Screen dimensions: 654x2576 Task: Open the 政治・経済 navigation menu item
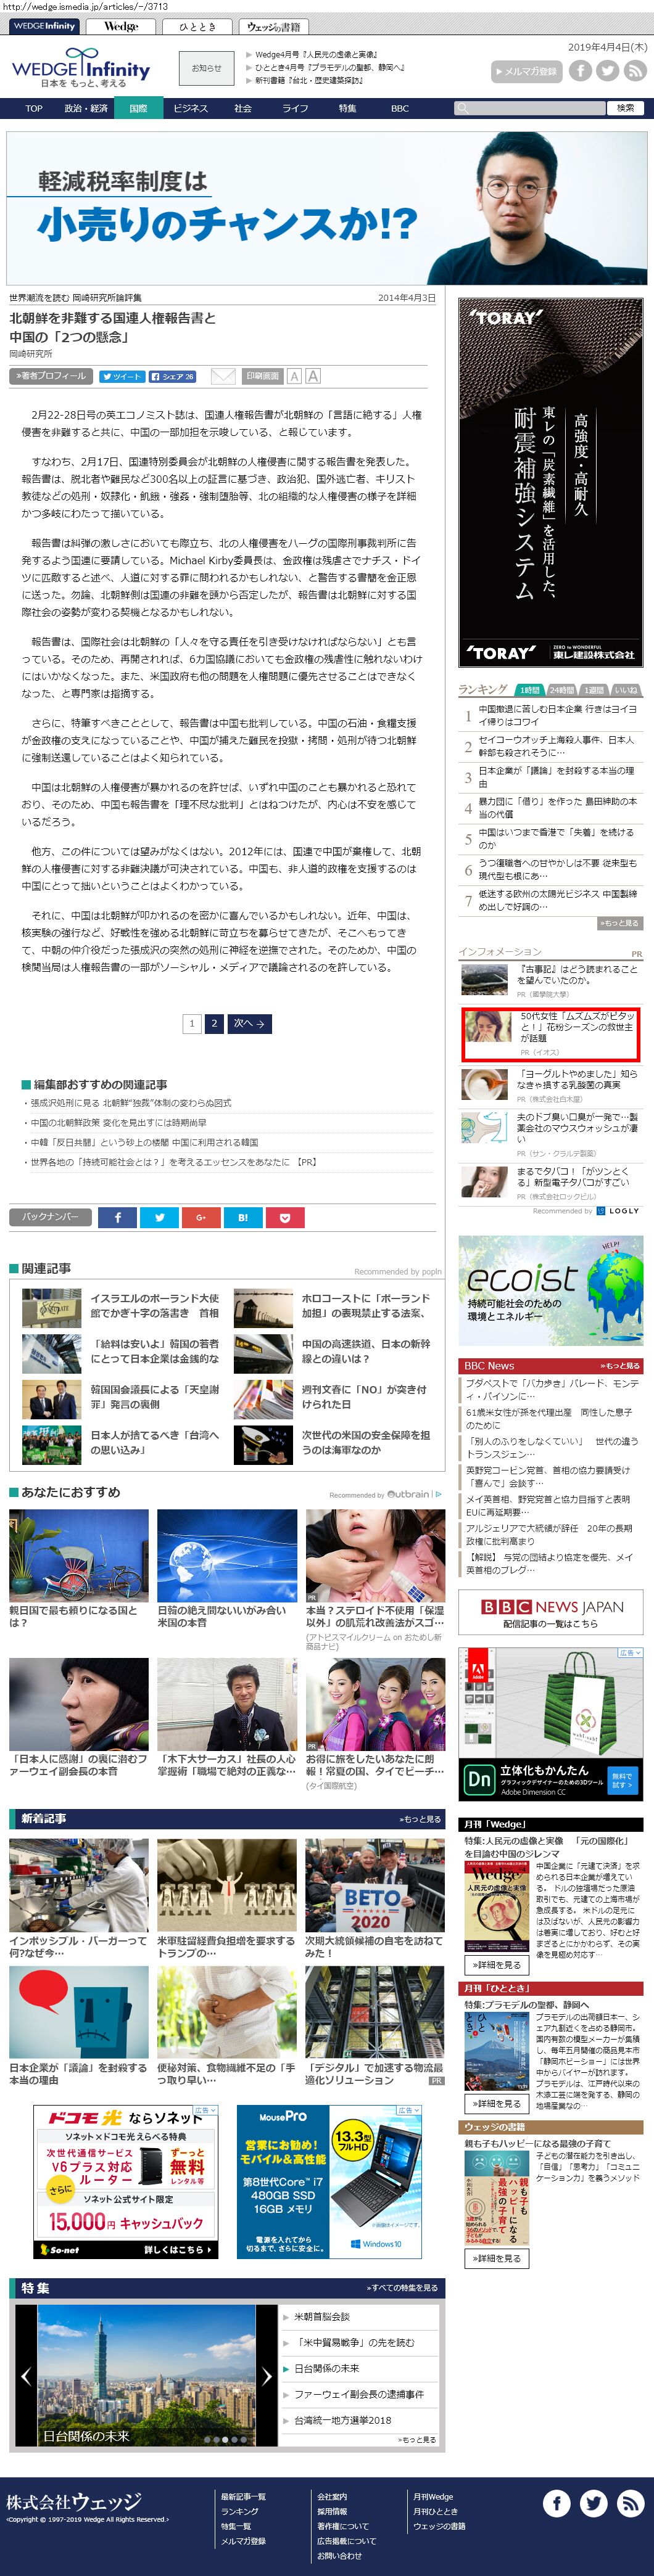pyautogui.click(x=86, y=108)
